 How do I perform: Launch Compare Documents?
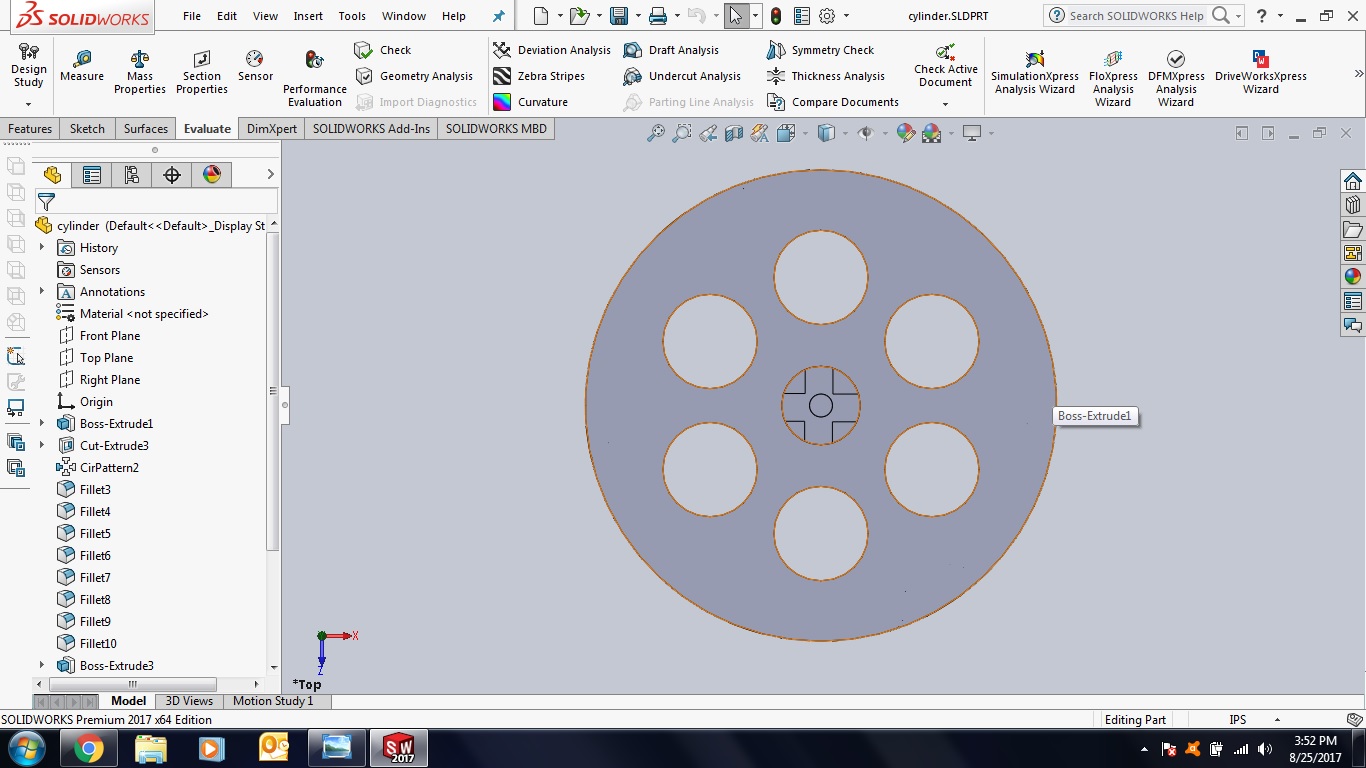(x=833, y=102)
